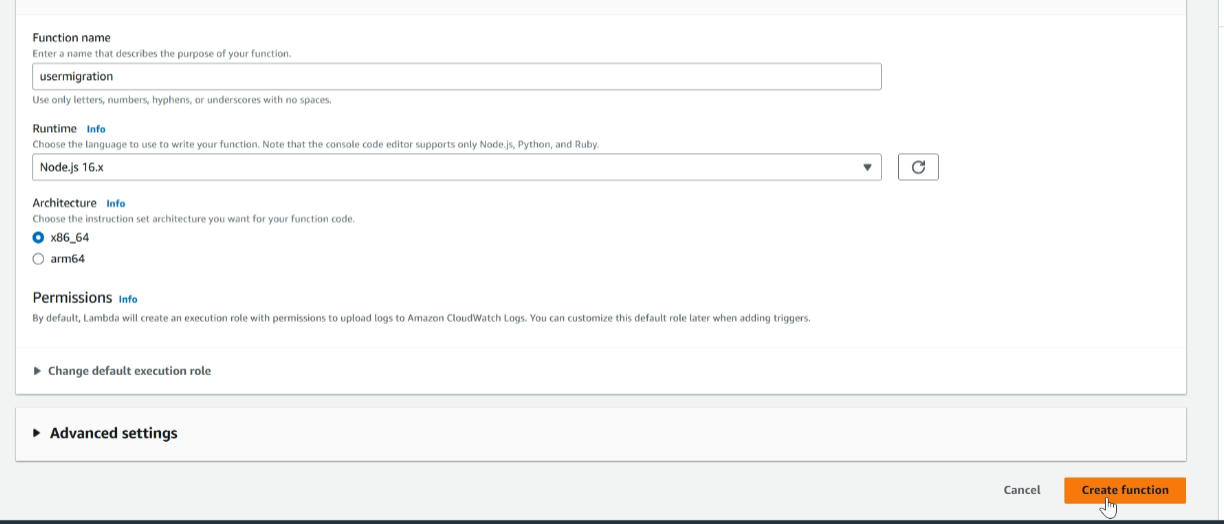The height and width of the screenshot is (524, 1224).
Task: Select the arm64 architecture radio button
Action: pyautogui.click(x=38, y=259)
